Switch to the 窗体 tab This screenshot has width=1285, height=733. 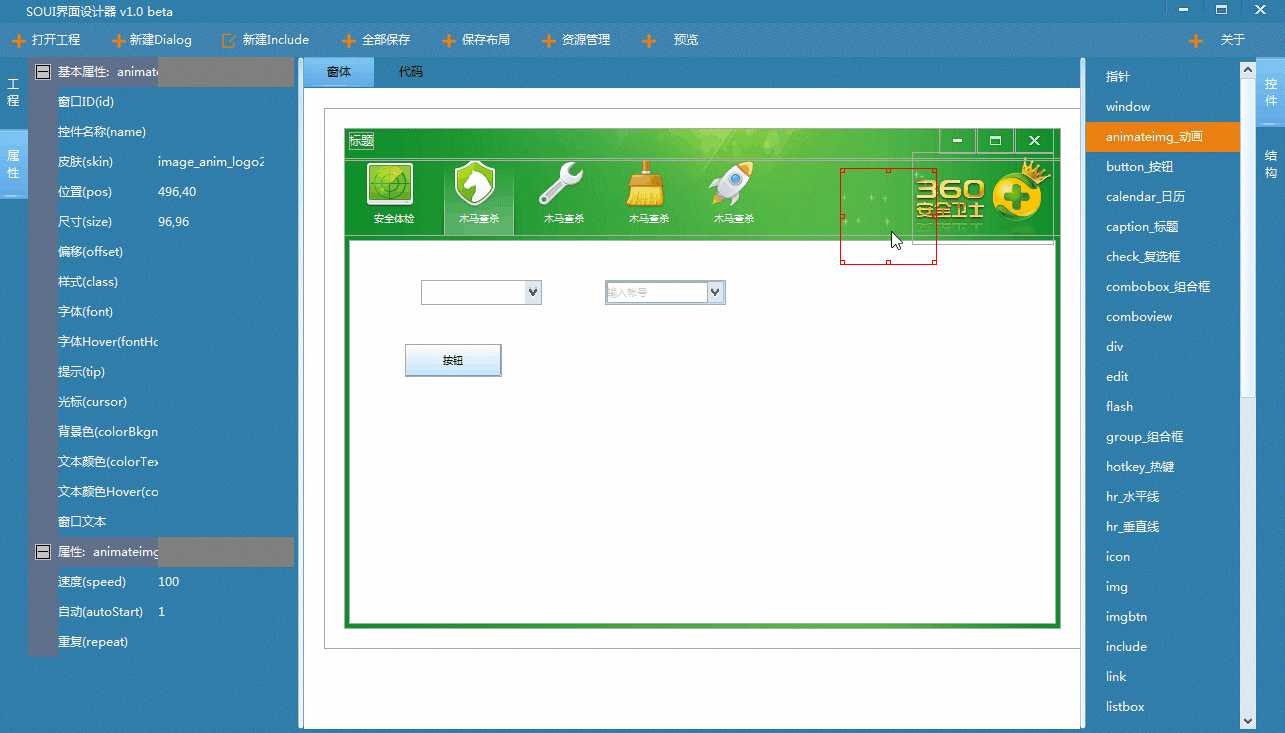pos(339,72)
